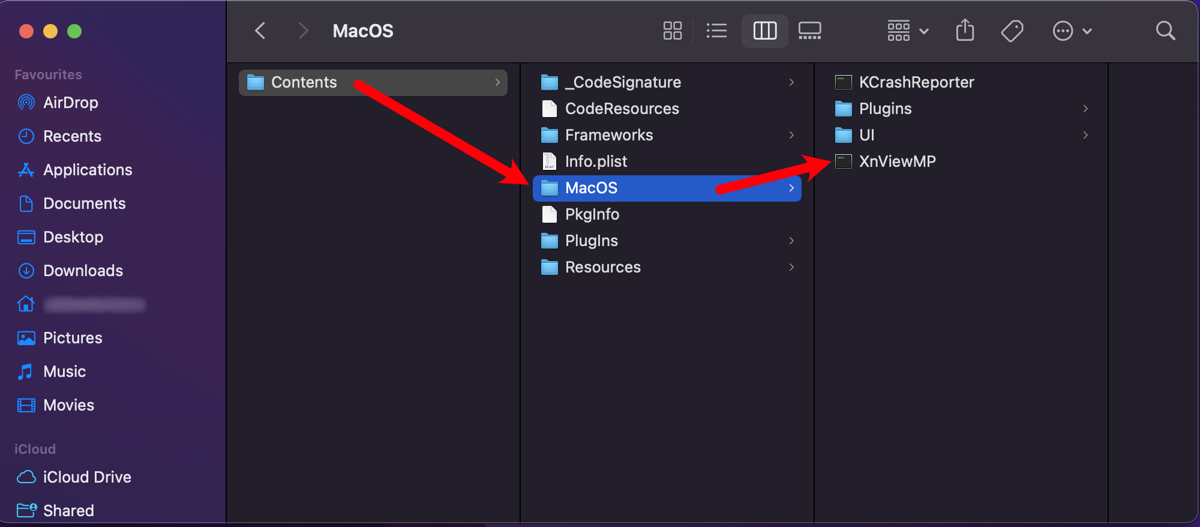Open the Tags toolbar icon
This screenshot has height=527, width=1200.
coord(1012,31)
